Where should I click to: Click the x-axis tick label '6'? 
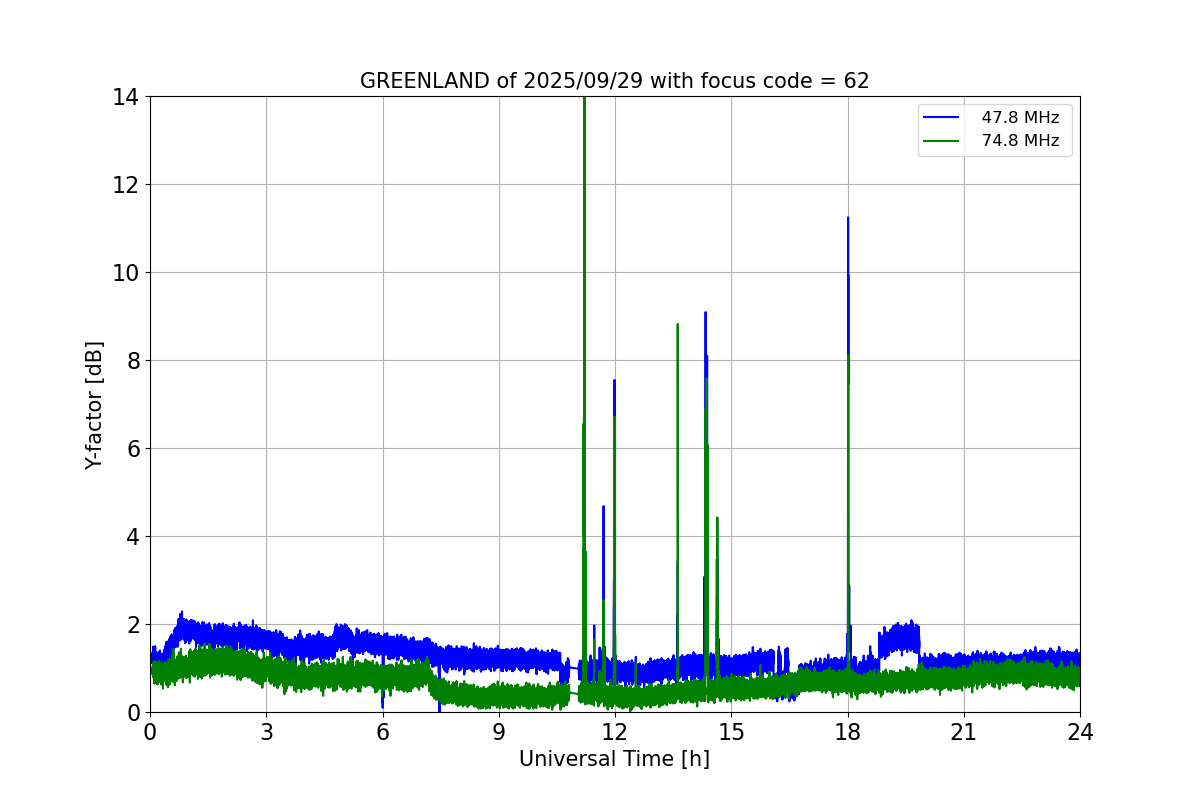coord(382,732)
